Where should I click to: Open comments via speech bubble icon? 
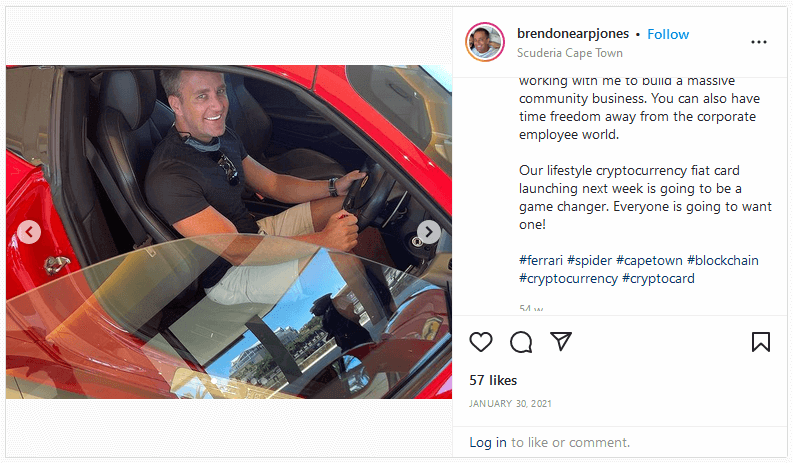pyautogui.click(x=521, y=342)
